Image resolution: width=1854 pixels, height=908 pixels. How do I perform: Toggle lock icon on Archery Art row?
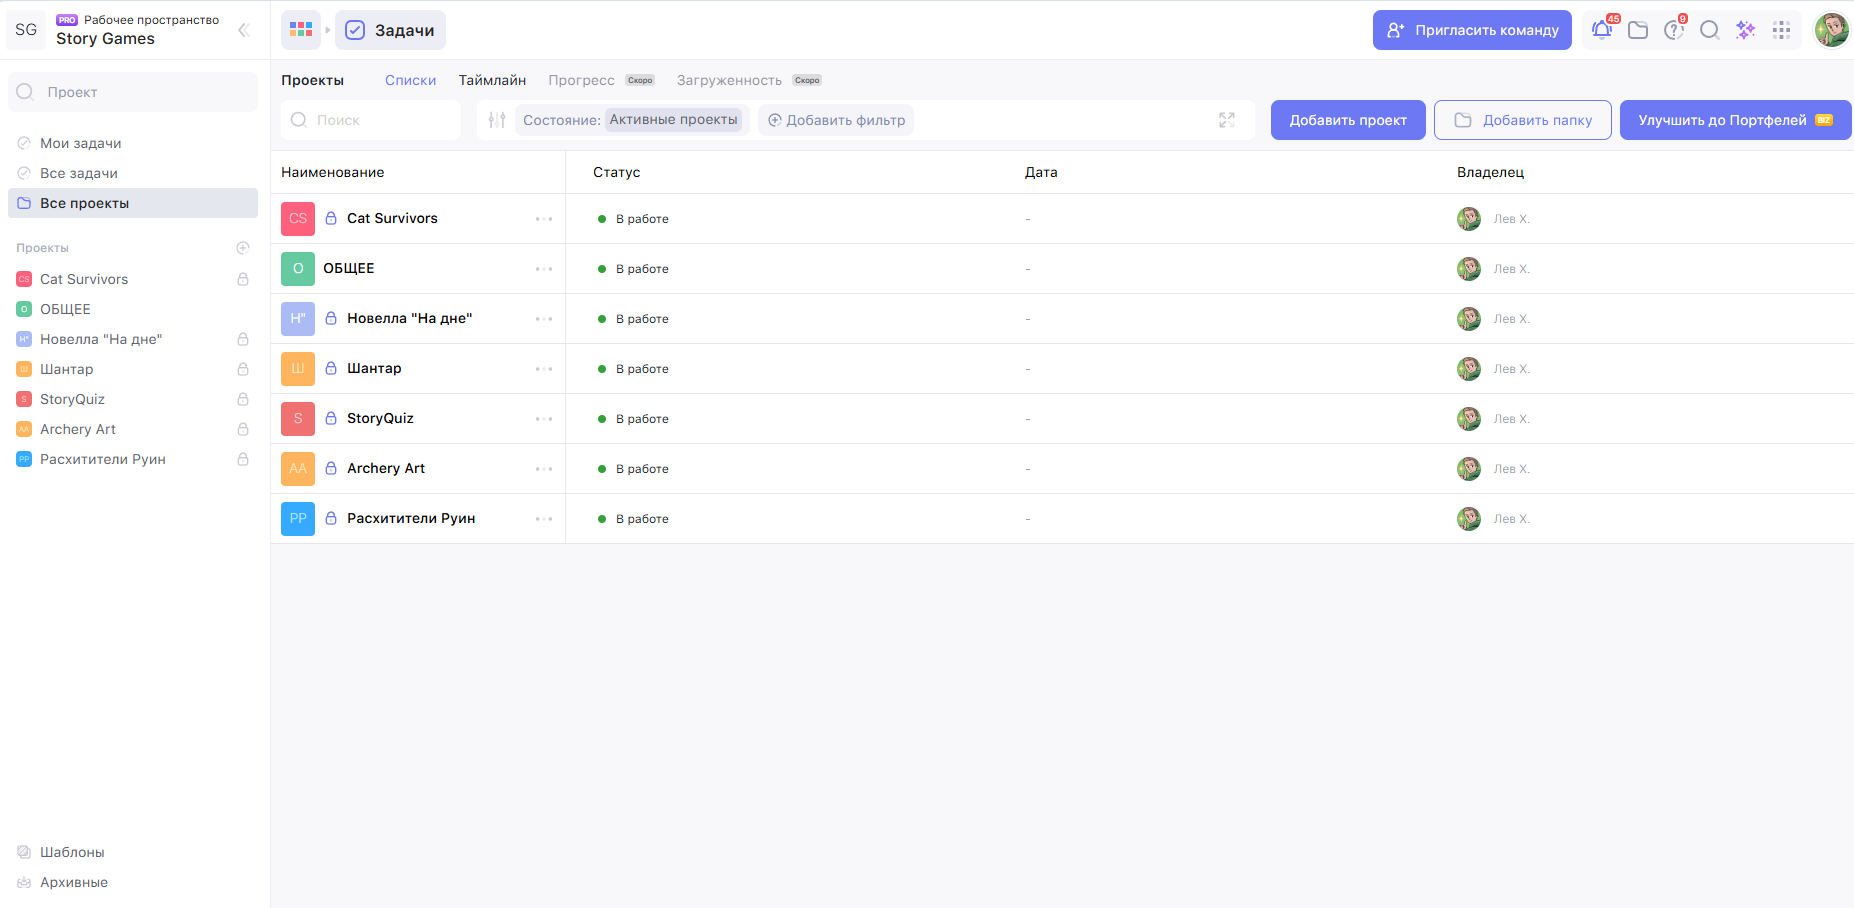331,468
